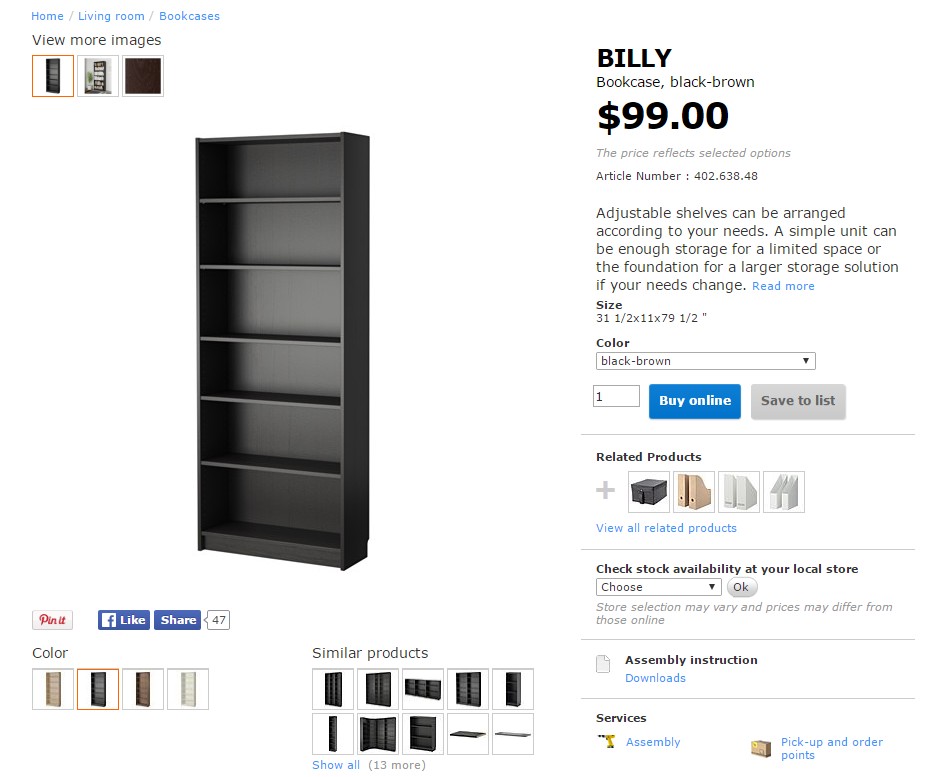View the dark wood texture thumbnail
Screen dimensions: 948x777
click(x=143, y=76)
